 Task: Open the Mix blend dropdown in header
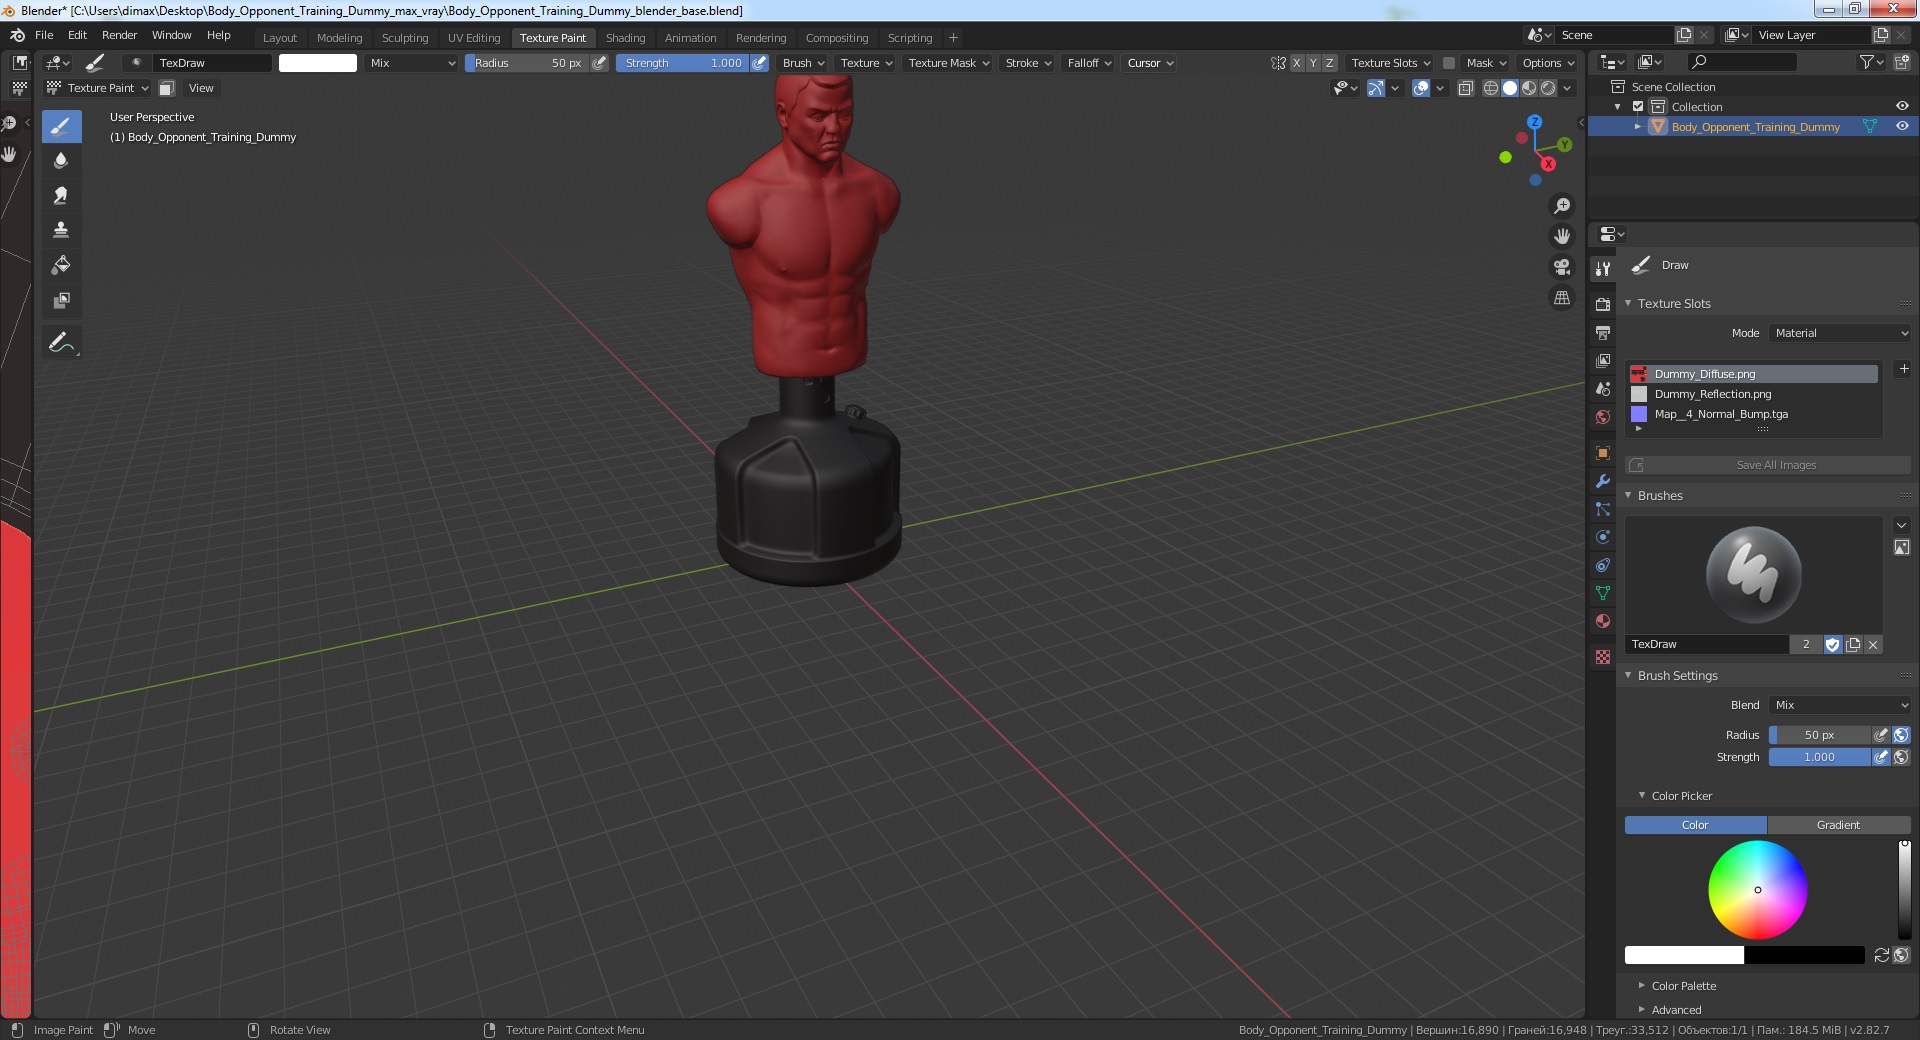[412, 63]
